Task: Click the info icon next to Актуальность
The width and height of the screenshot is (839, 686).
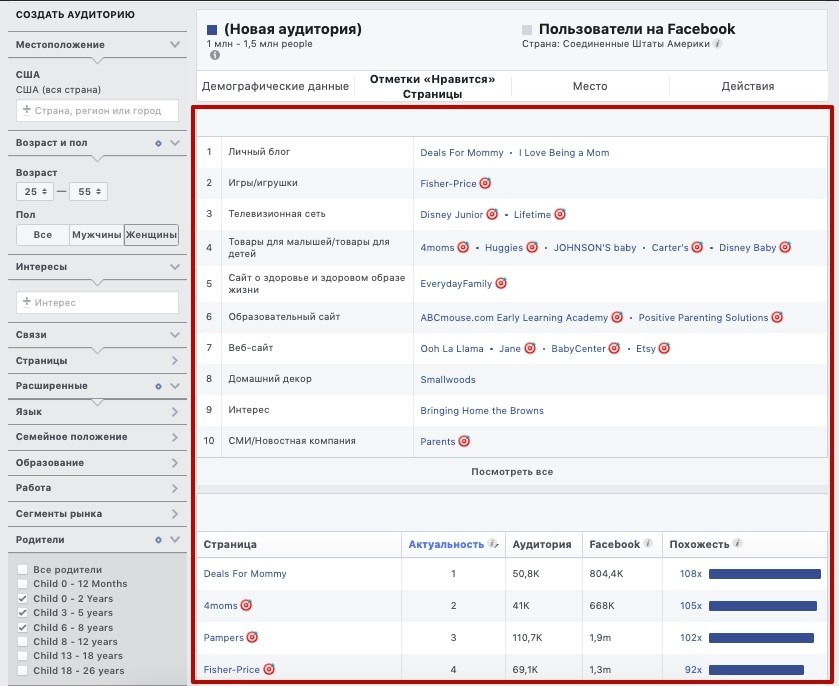Action: point(493,544)
